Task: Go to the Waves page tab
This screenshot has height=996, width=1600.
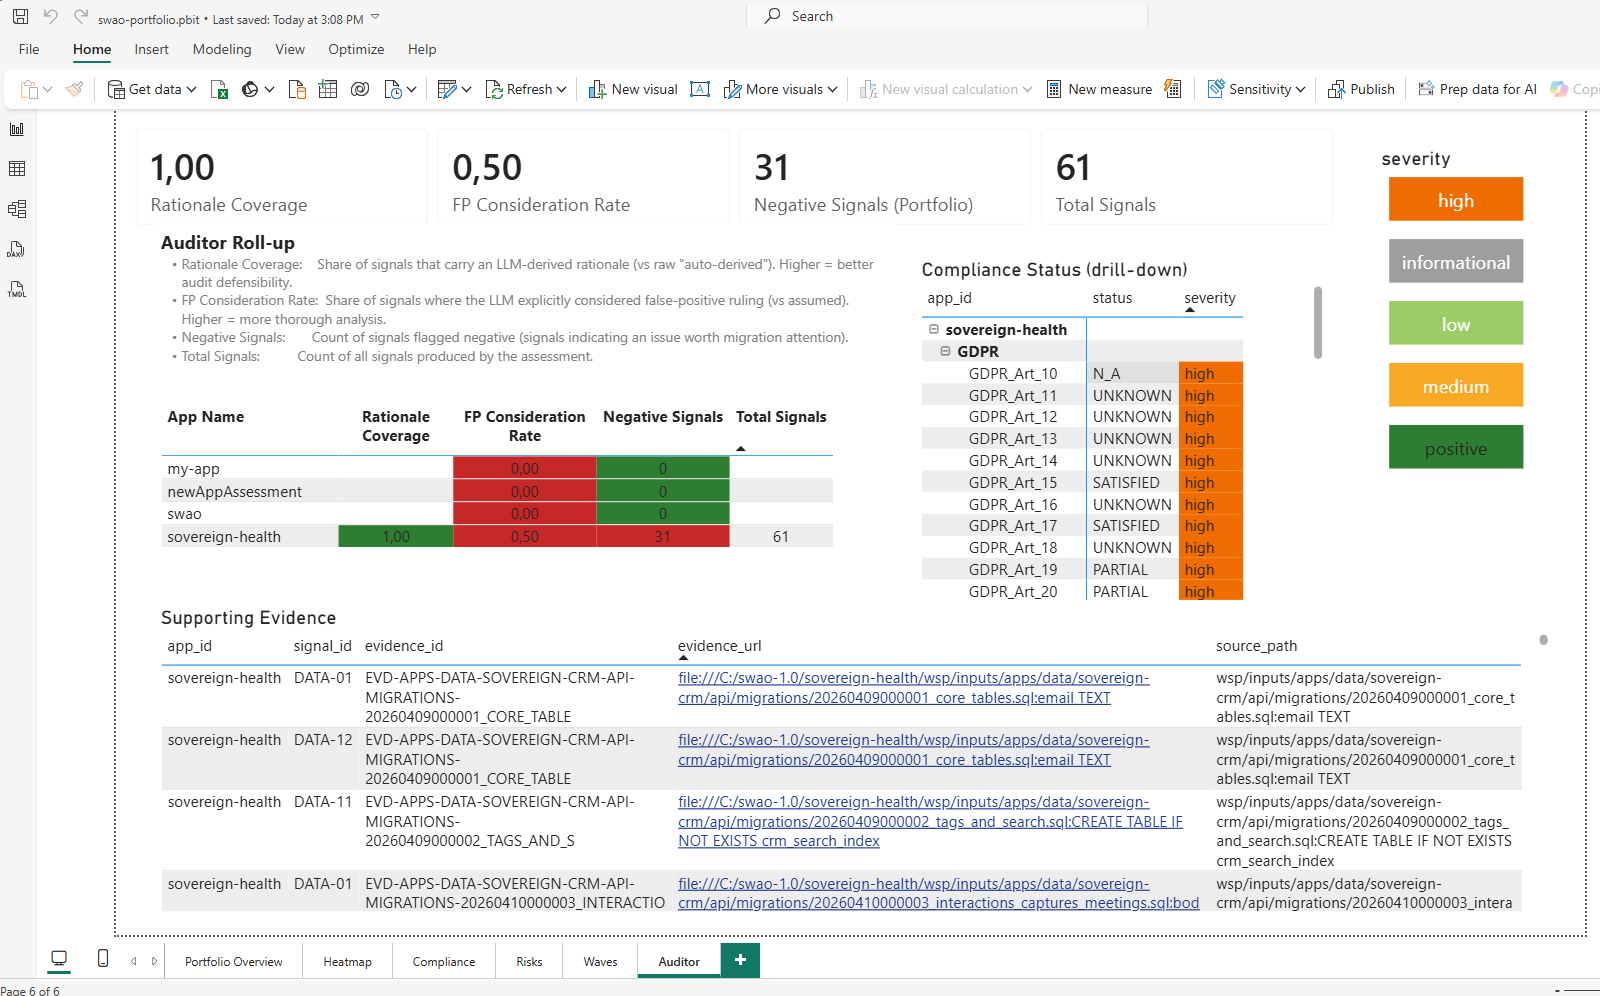Action: (x=600, y=961)
